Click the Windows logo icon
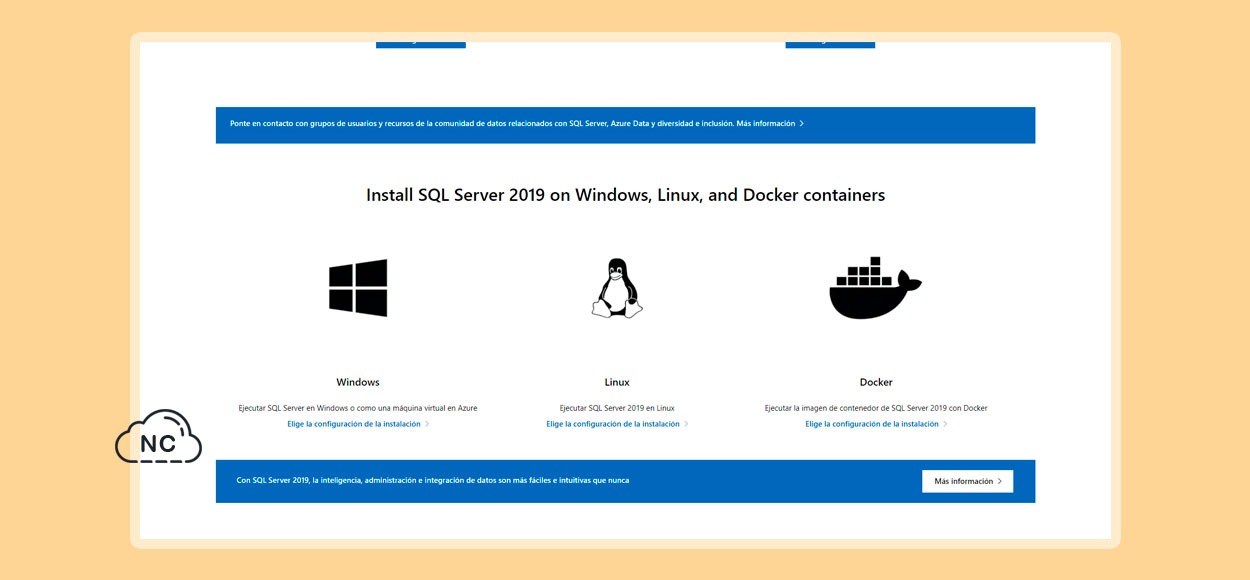This screenshot has width=1250, height=580. point(358,288)
